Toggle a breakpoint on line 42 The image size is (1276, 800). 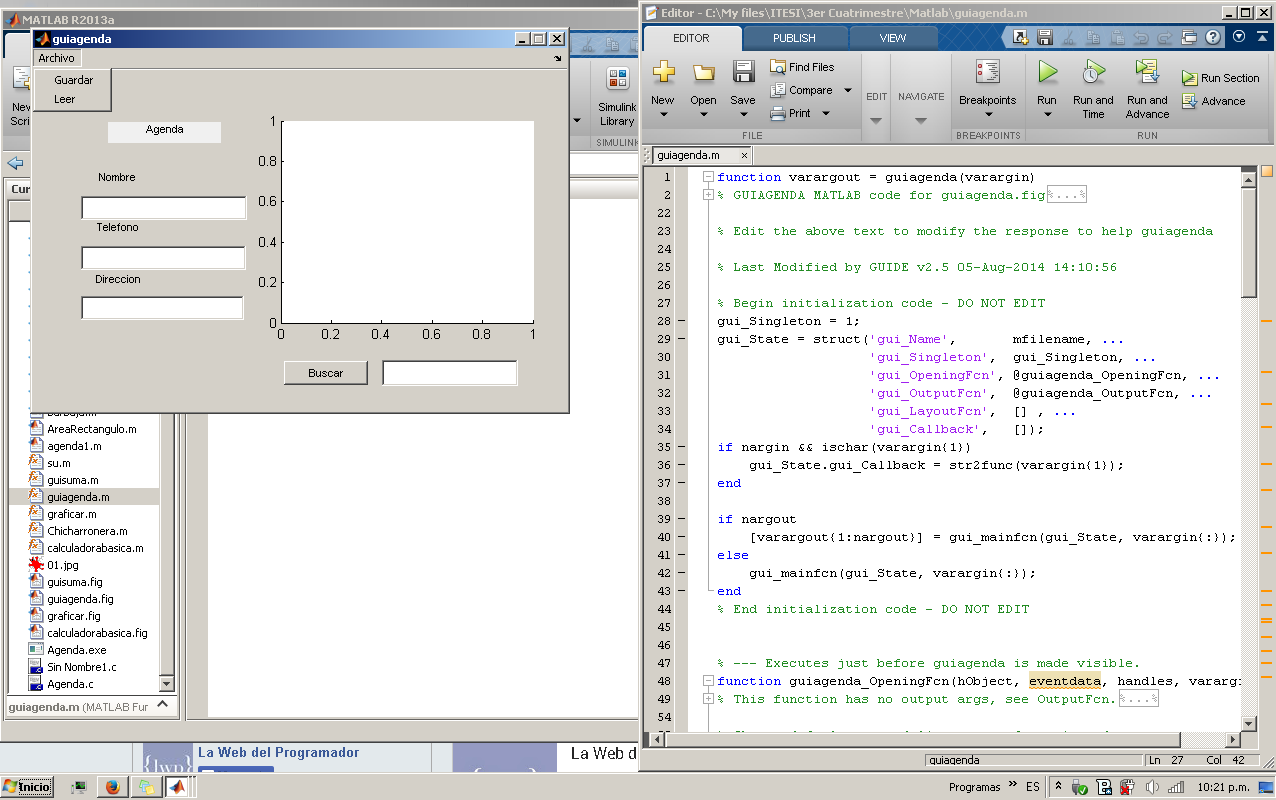point(682,573)
